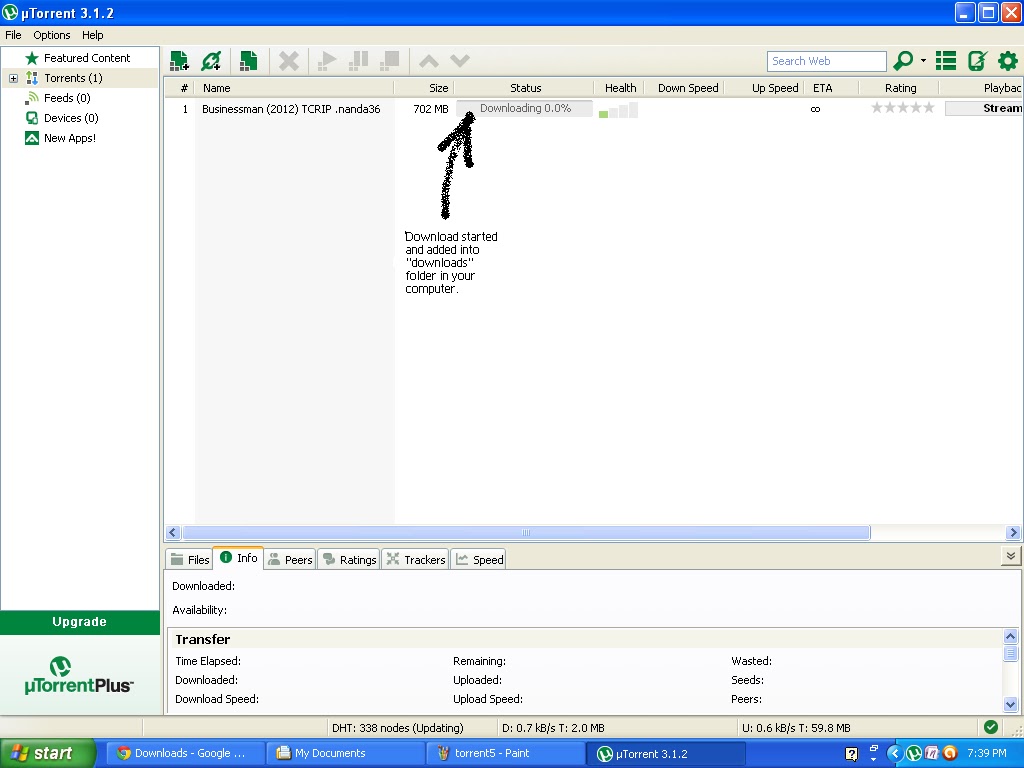Click the green Upgrade button
1024x768 pixels.
80,622
